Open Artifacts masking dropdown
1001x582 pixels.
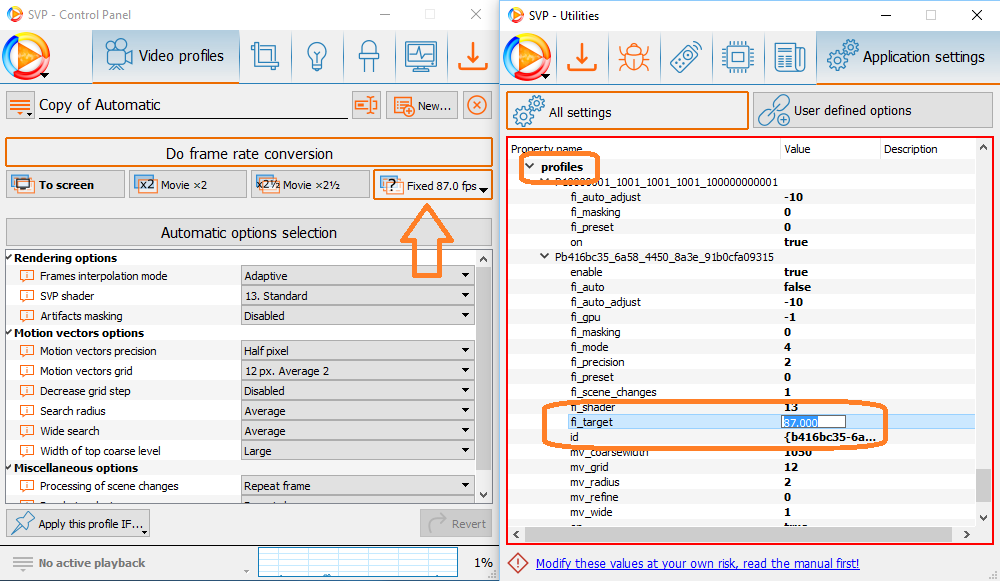[x=358, y=315]
